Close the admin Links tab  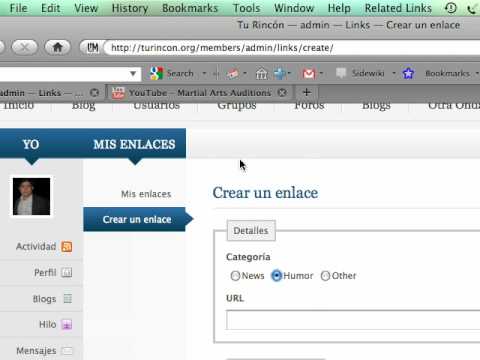94,93
